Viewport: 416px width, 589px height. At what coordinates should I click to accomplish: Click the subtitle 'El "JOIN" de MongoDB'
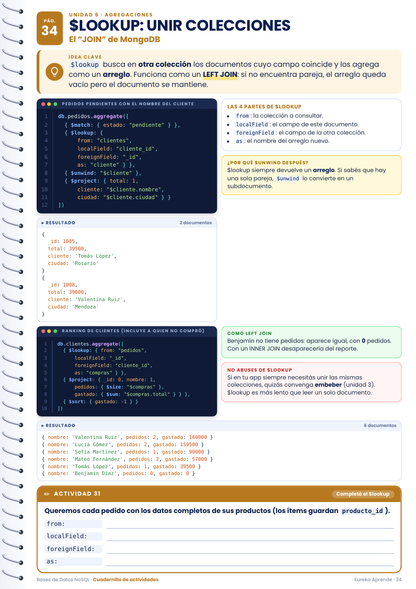[x=114, y=39]
